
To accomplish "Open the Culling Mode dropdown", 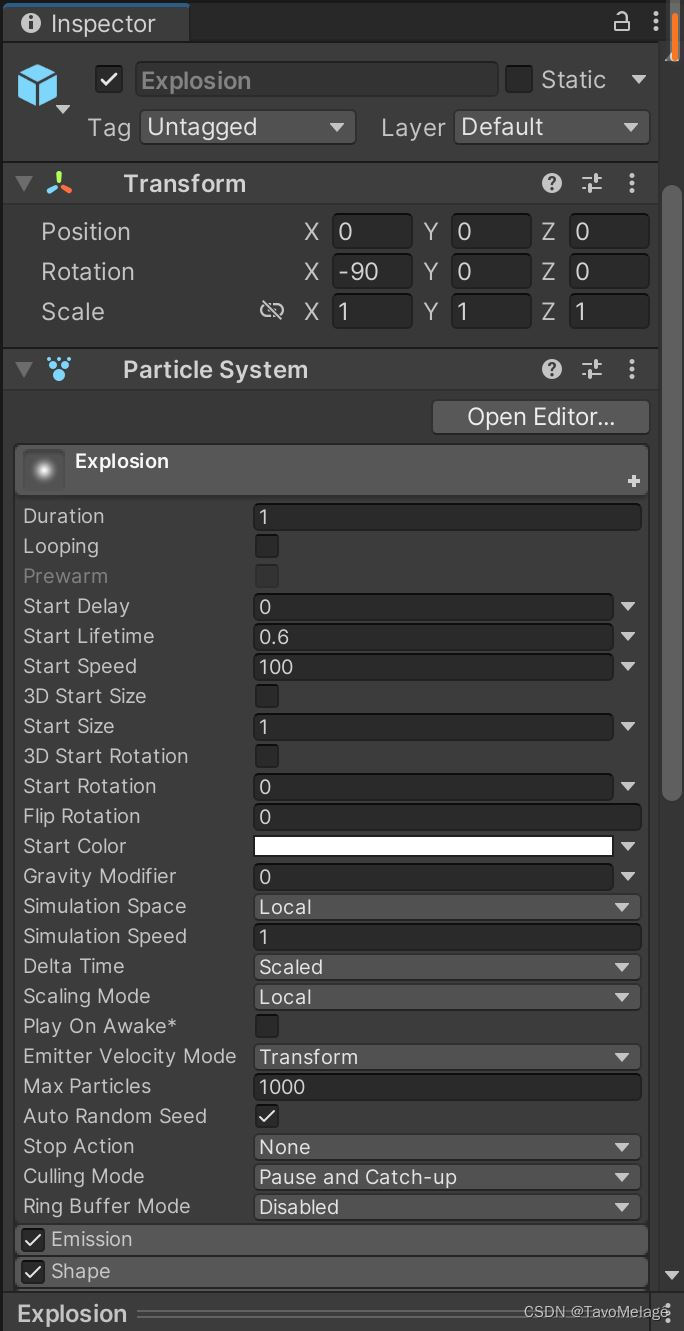I will 447,1177.
